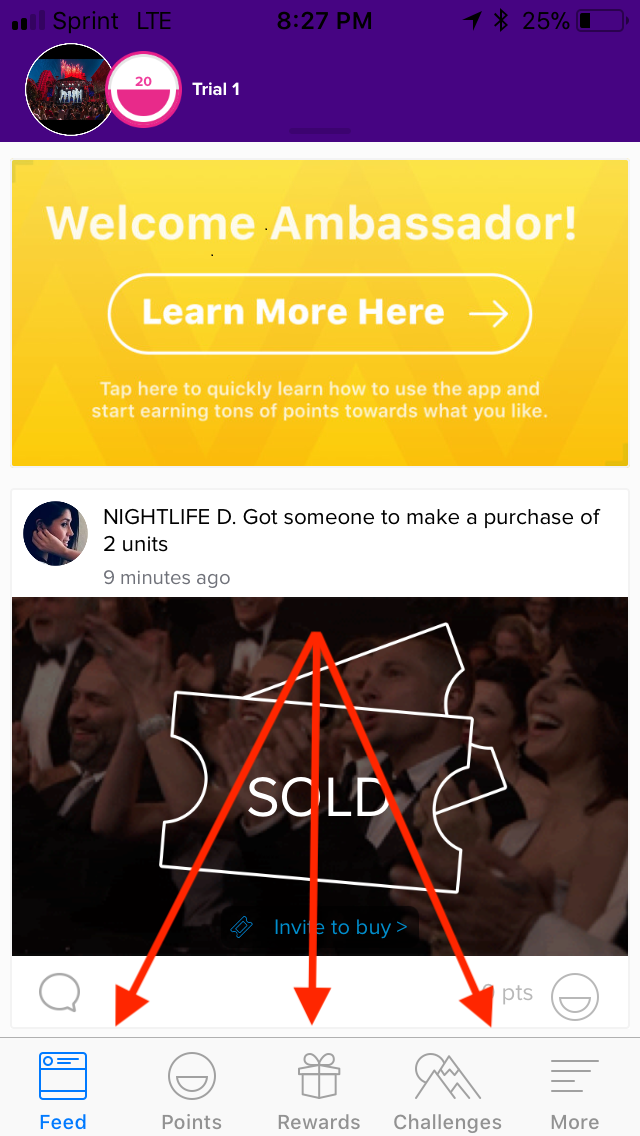Tap the Bluetooth status bar icon
Image resolution: width=640 pixels, height=1136 pixels.
pyautogui.click(x=500, y=21)
